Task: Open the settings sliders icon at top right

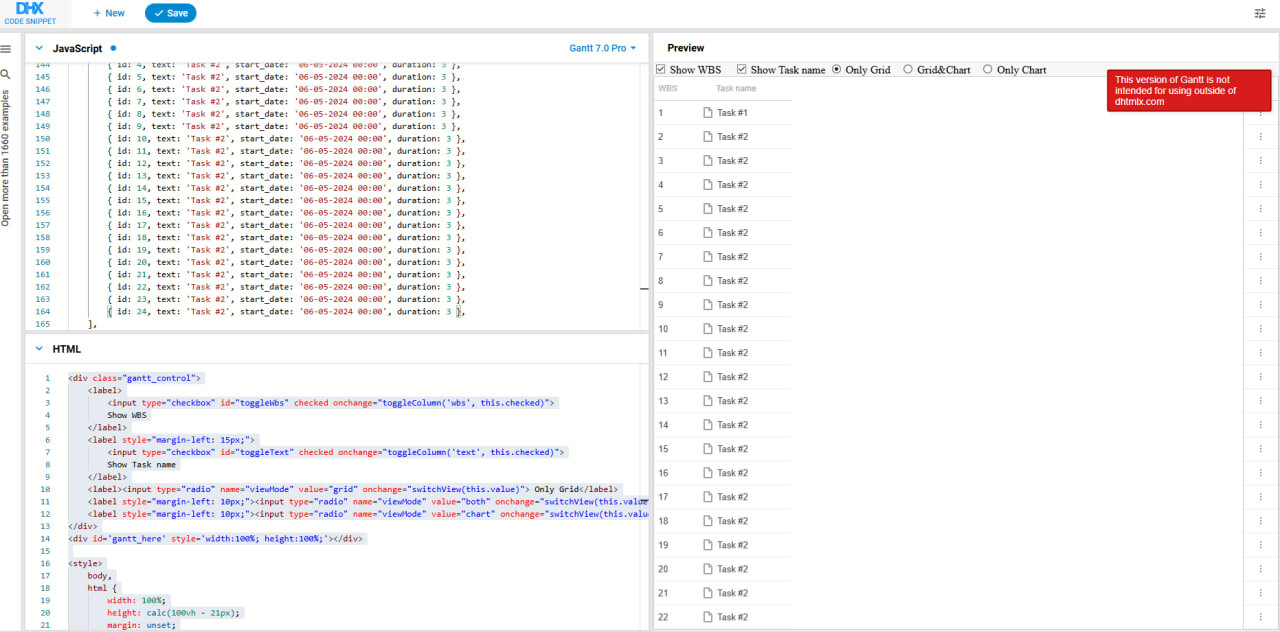Action: [x=1260, y=13]
